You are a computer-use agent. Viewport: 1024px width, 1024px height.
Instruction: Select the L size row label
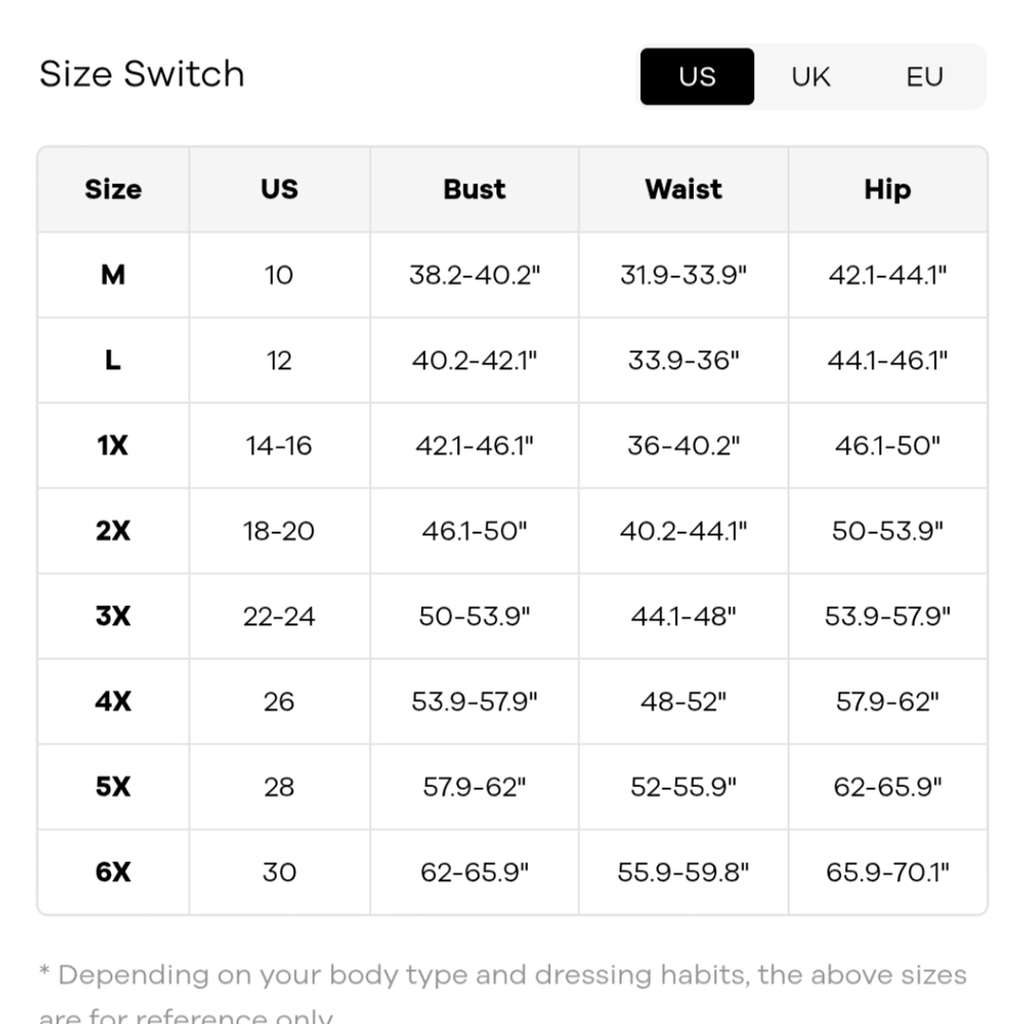click(113, 360)
